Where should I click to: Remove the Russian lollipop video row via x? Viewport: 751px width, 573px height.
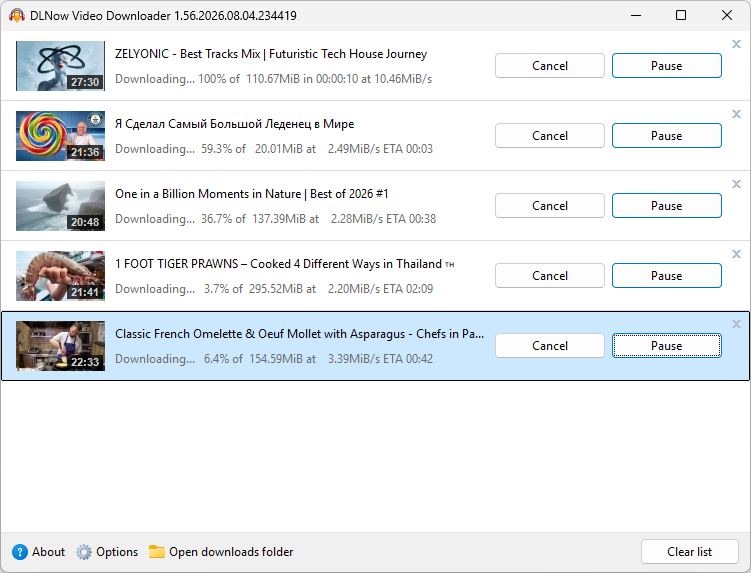(736, 114)
